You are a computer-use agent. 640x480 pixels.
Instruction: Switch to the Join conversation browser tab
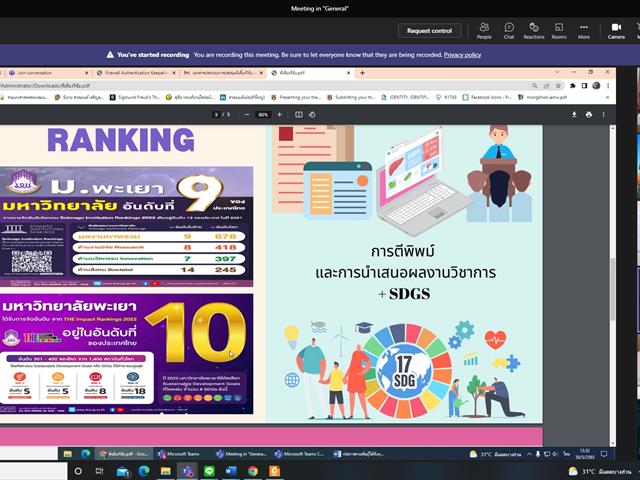tap(48, 73)
